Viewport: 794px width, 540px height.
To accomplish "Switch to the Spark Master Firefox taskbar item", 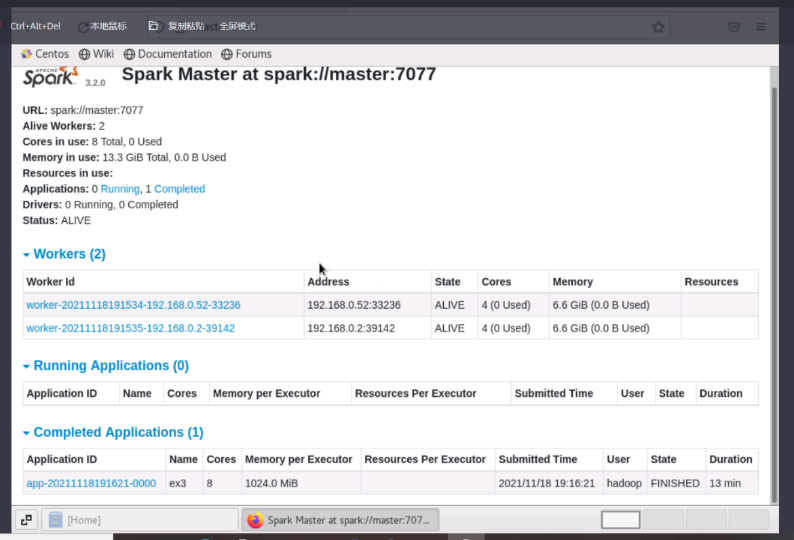I will coord(340,520).
